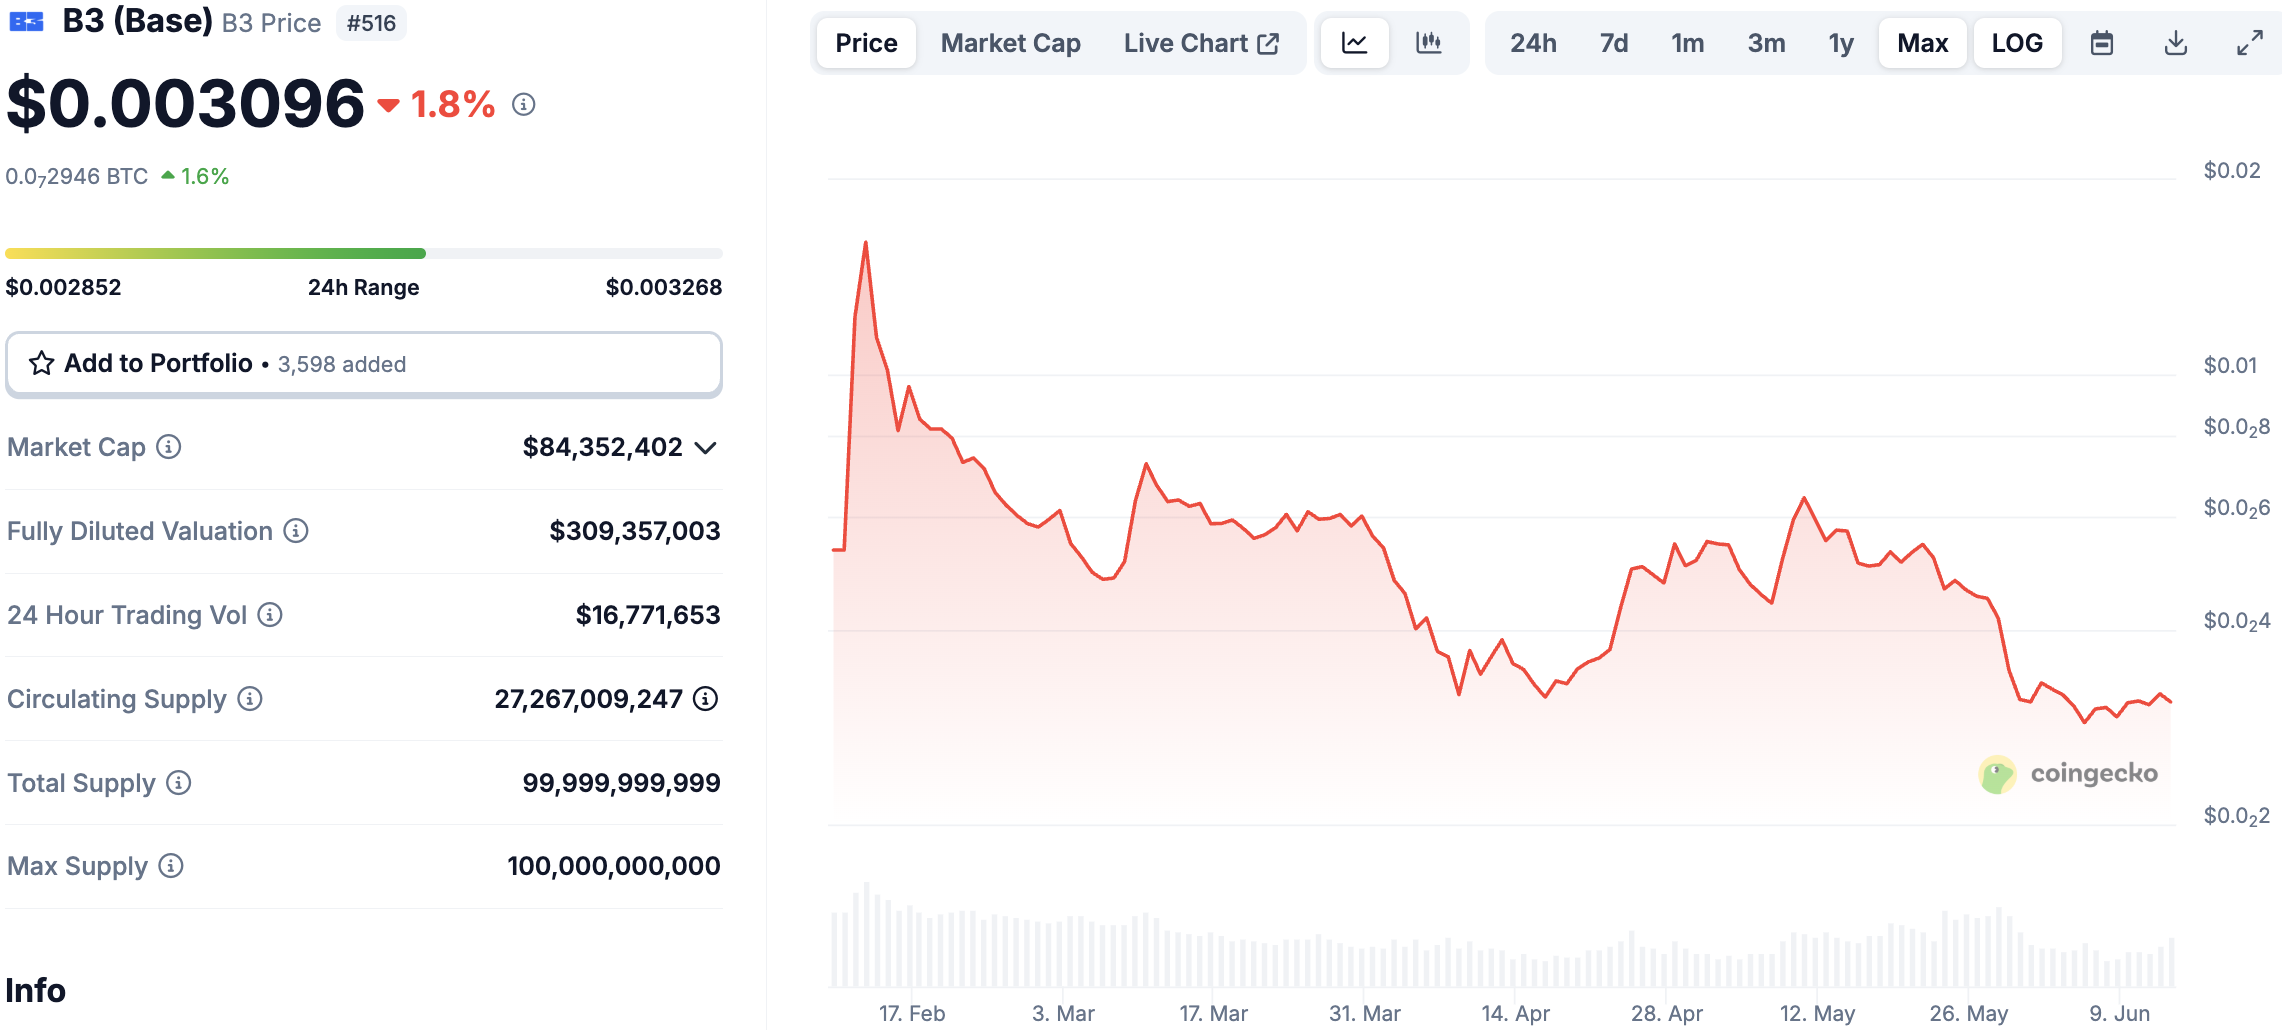Click the 24h Range progress bar
2282x1030 pixels.
point(364,254)
